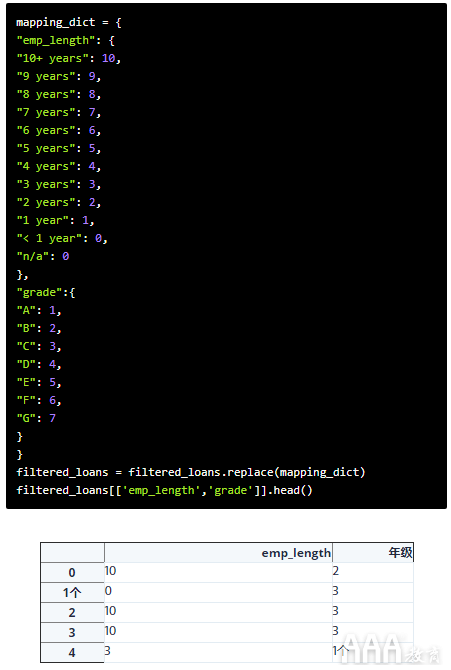Screen dimensions: 451x670
Task: Click the "mapping_dict = {" code line
Action: tap(69, 23)
